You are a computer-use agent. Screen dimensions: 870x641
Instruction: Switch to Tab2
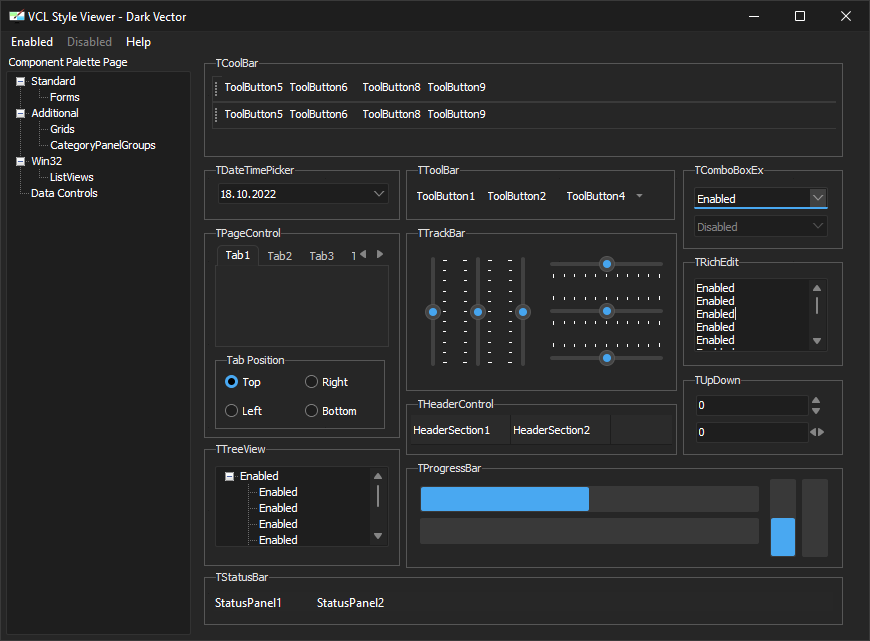280,256
